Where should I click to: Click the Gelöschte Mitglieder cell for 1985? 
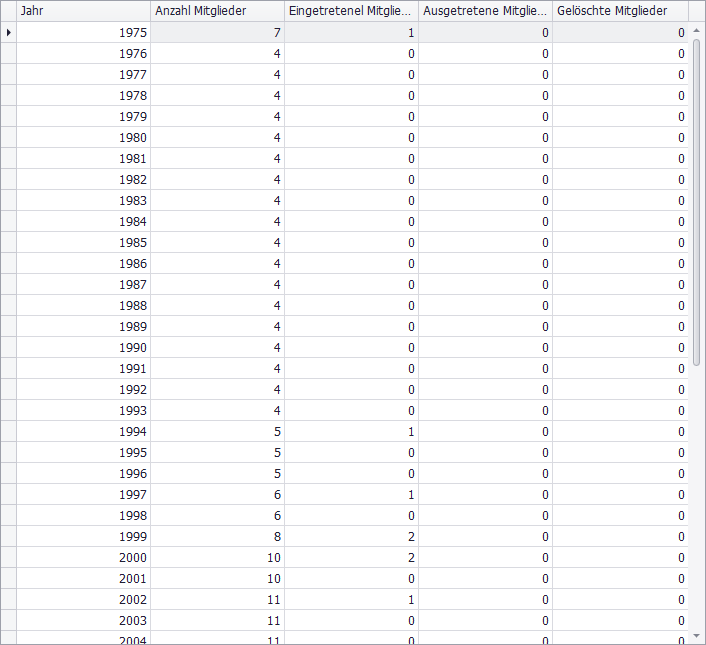(619, 243)
